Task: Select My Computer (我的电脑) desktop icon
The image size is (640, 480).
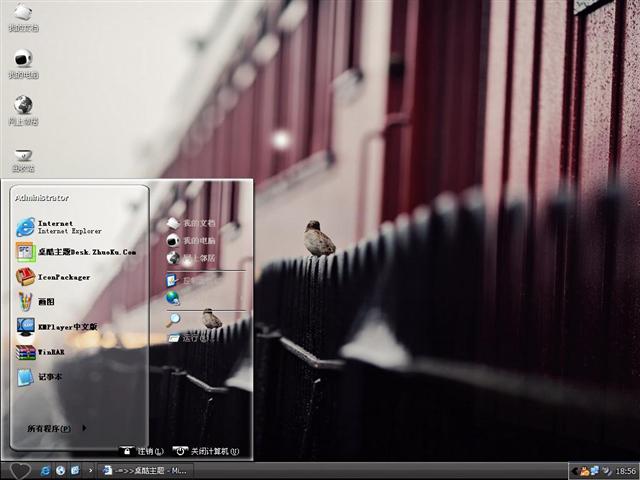Action: click(23, 64)
